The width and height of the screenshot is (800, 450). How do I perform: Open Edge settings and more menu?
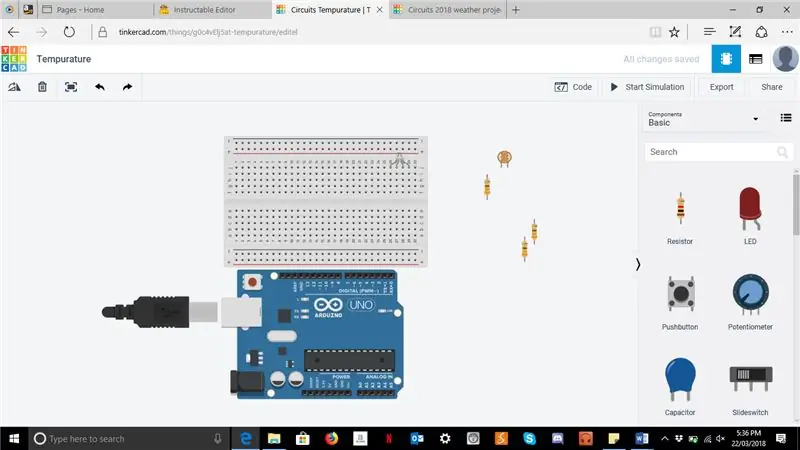(x=787, y=32)
